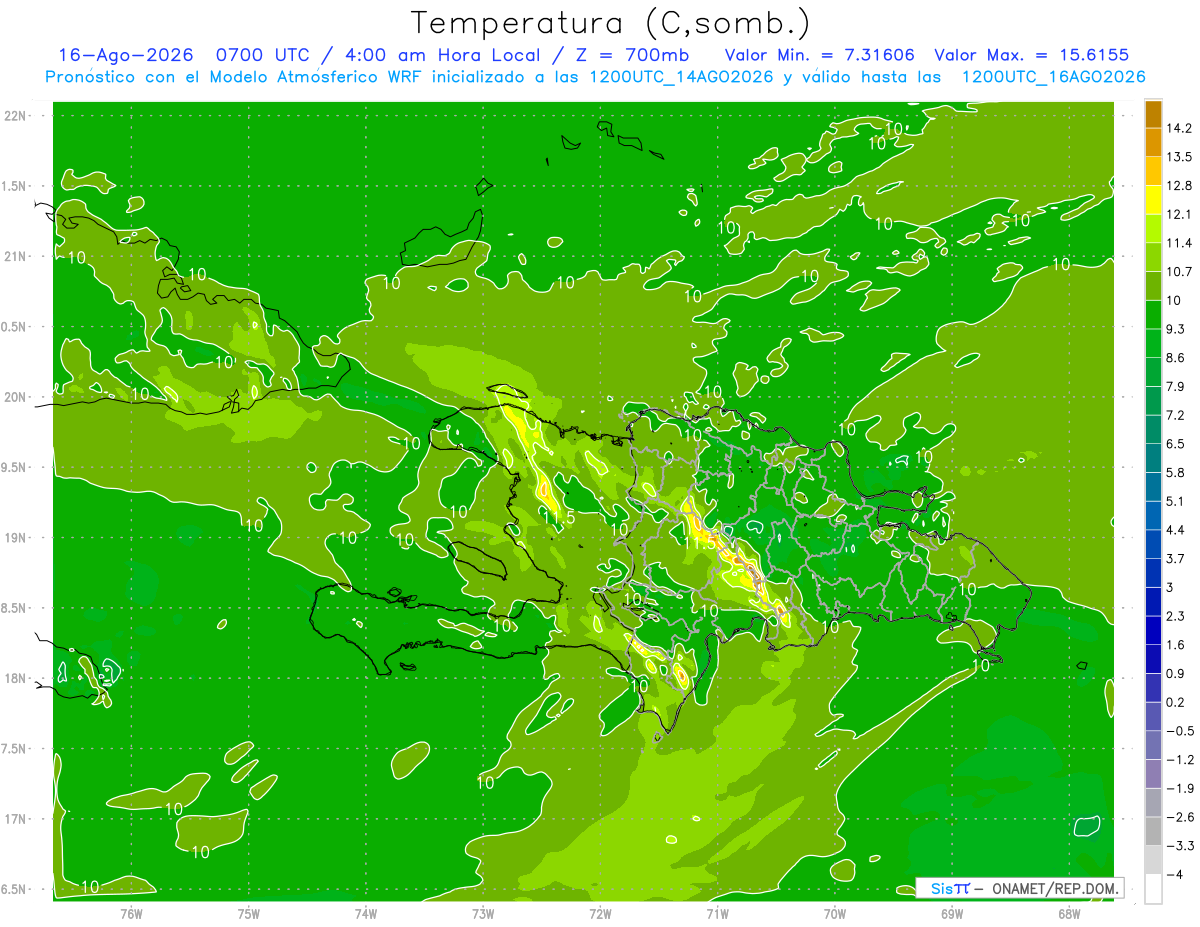Image resolution: width=1200 pixels, height=927 pixels.
Task: Click the "14.2" value on color scale
Action: [1179, 128]
